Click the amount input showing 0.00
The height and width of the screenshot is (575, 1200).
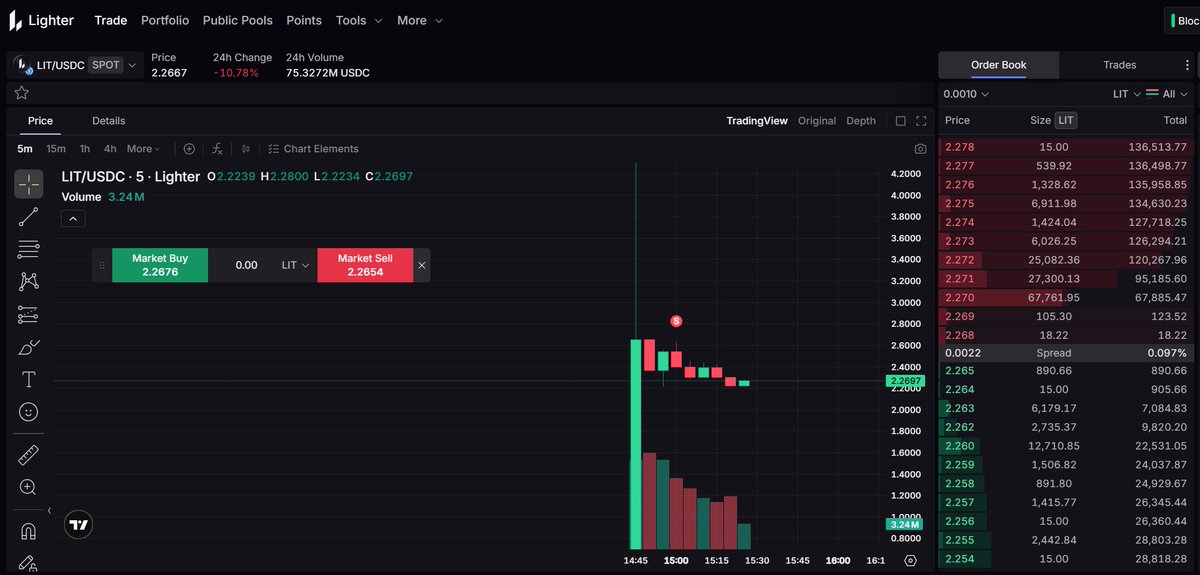tap(246, 265)
